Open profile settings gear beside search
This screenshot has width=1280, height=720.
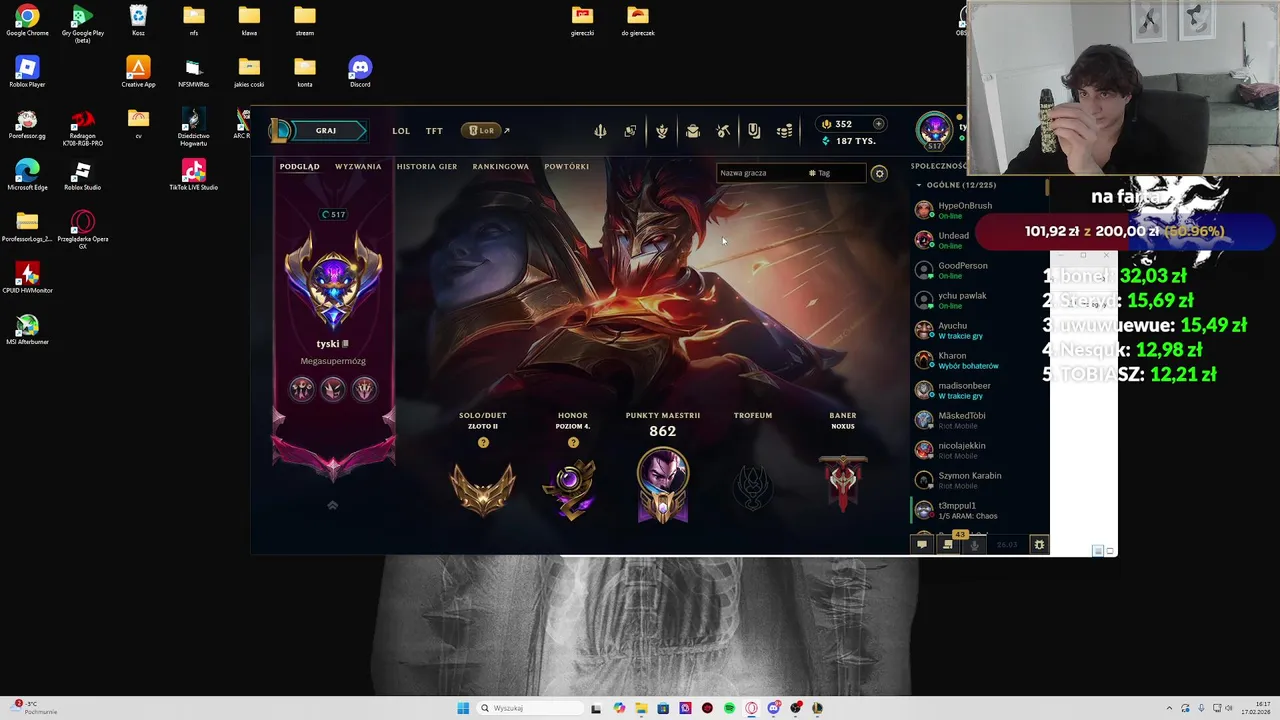(879, 173)
